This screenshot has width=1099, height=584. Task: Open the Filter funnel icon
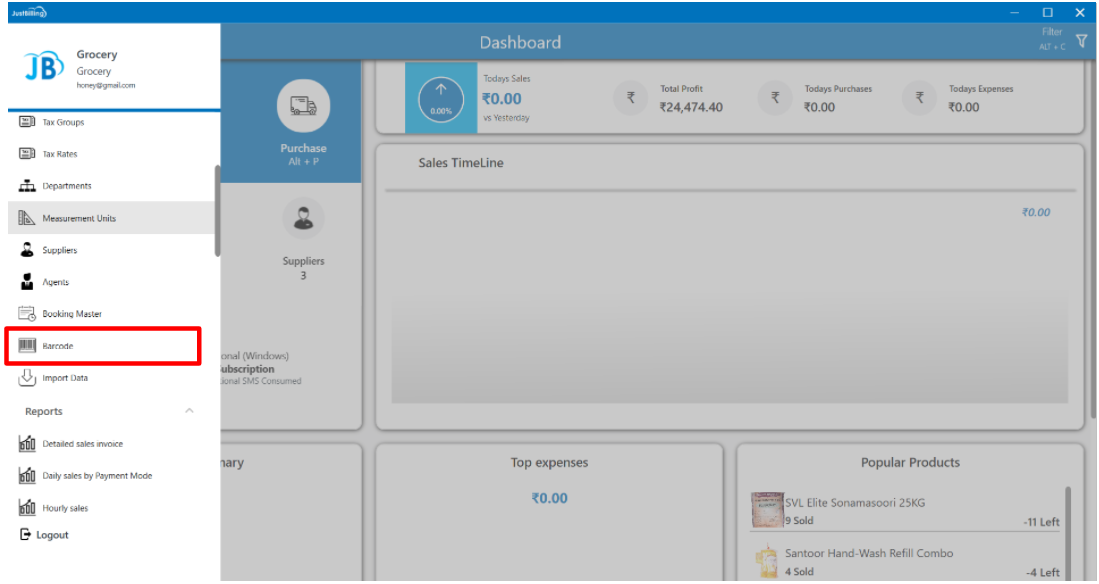point(1081,40)
